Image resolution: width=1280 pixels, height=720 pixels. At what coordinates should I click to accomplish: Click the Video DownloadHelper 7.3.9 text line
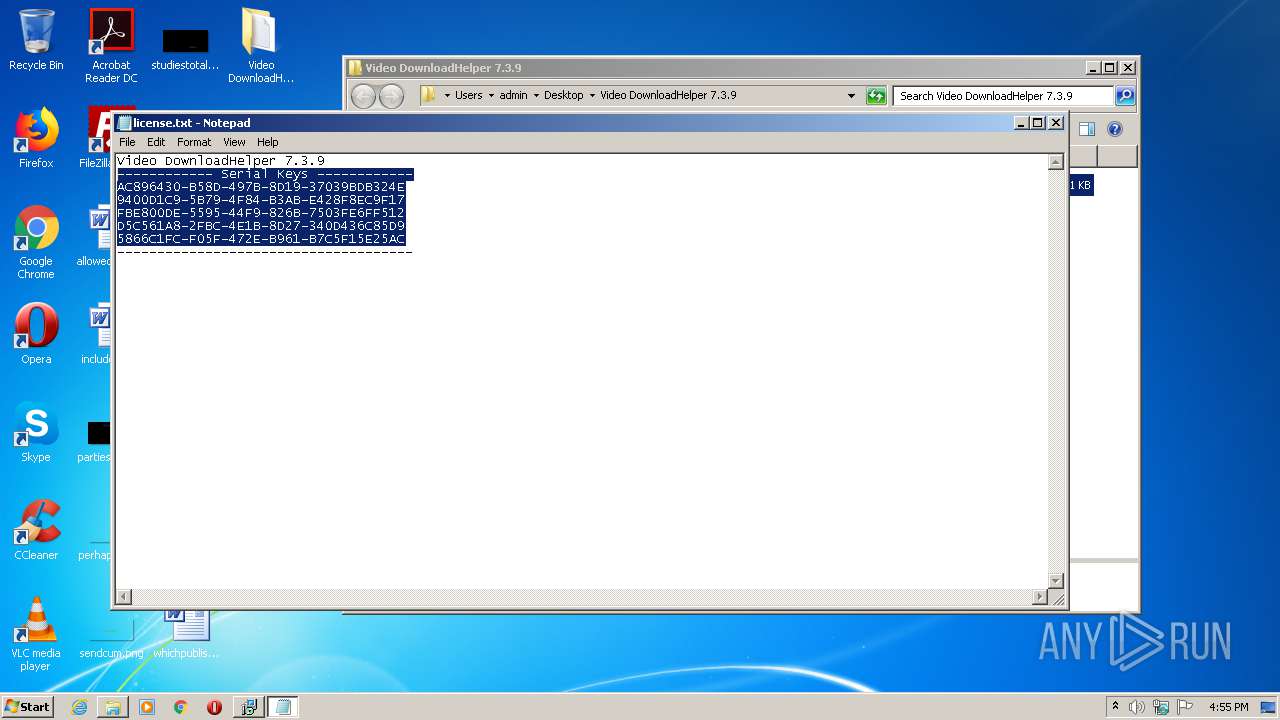coord(221,161)
